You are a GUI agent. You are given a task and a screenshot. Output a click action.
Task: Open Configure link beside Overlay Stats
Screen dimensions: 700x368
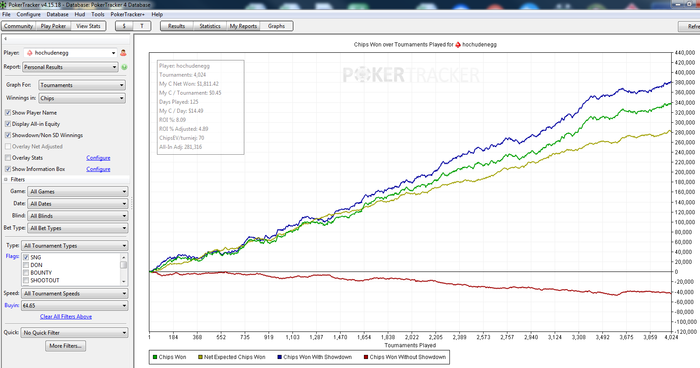coord(98,158)
